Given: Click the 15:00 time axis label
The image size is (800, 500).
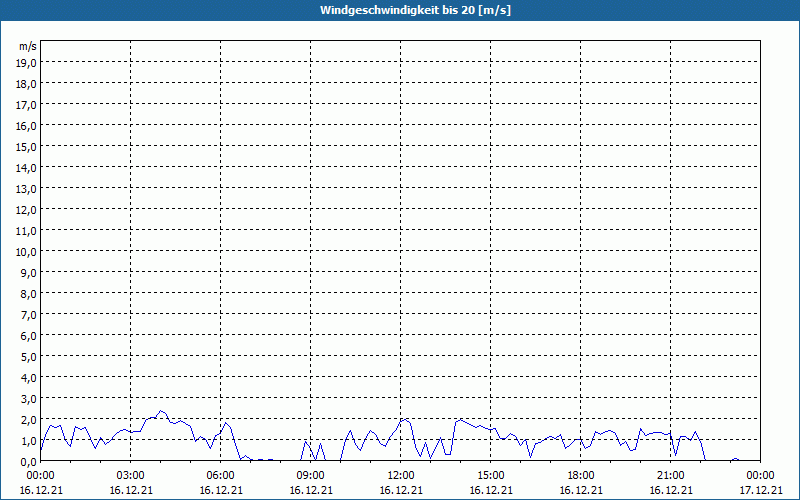Looking at the screenshot, I should click(x=491, y=476).
